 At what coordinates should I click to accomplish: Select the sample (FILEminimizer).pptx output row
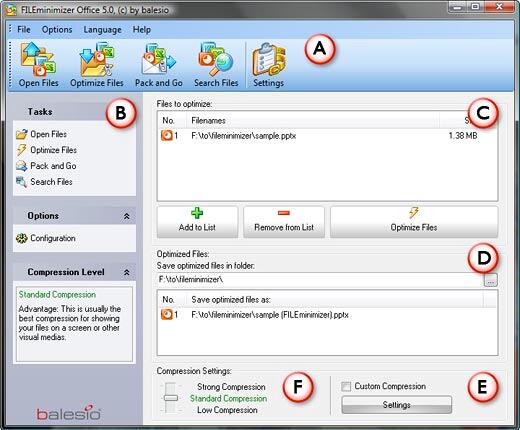point(327,314)
